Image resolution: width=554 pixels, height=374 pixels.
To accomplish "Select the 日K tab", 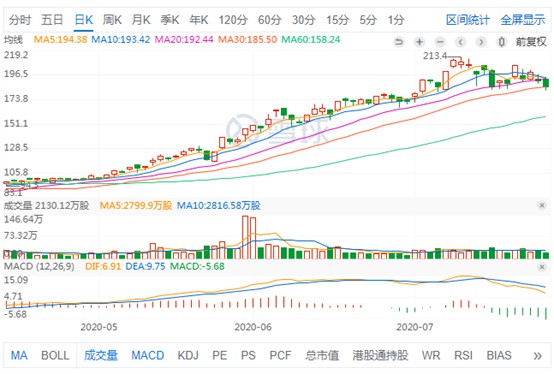I will coord(84,20).
